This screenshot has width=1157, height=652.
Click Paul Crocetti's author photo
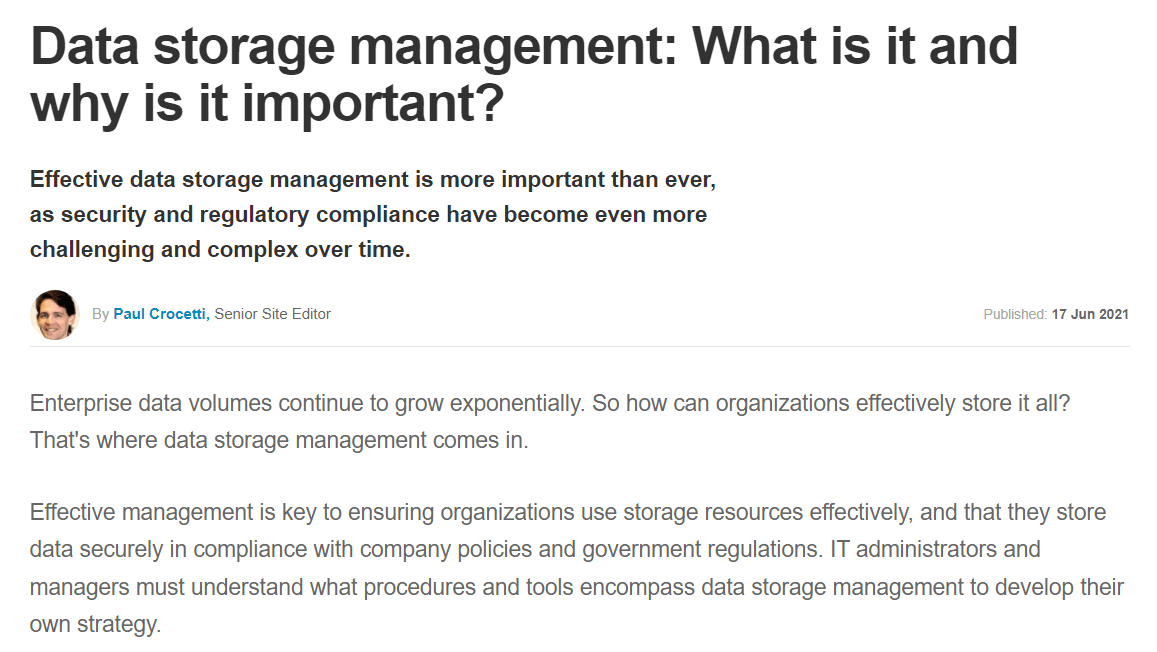[x=54, y=314]
